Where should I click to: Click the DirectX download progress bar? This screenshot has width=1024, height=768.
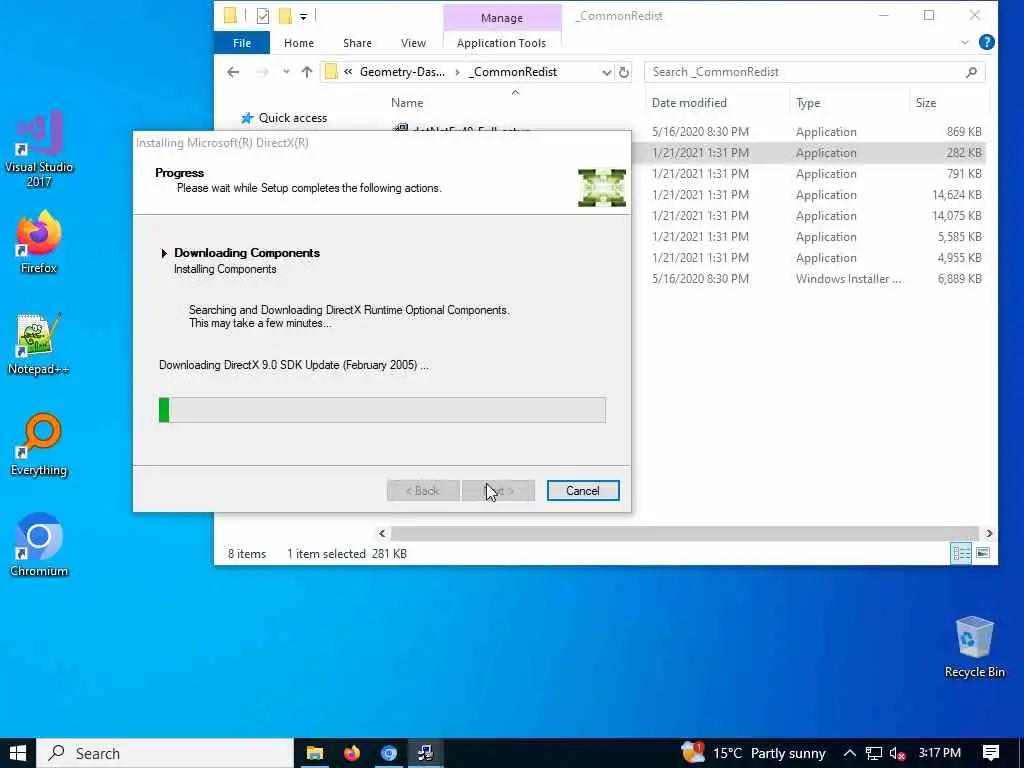382,410
